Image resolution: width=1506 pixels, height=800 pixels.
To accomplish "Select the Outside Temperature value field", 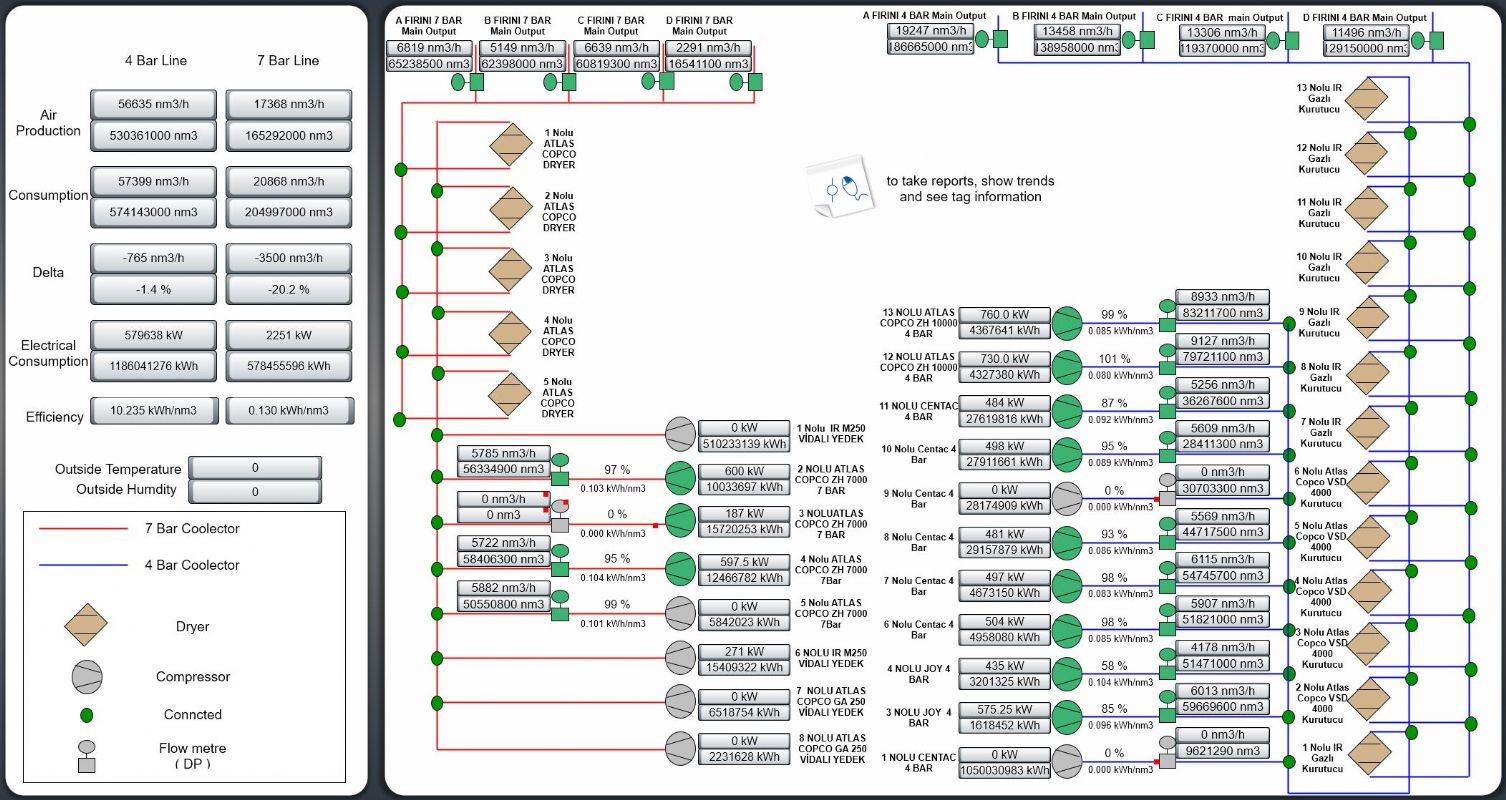I will coord(255,468).
